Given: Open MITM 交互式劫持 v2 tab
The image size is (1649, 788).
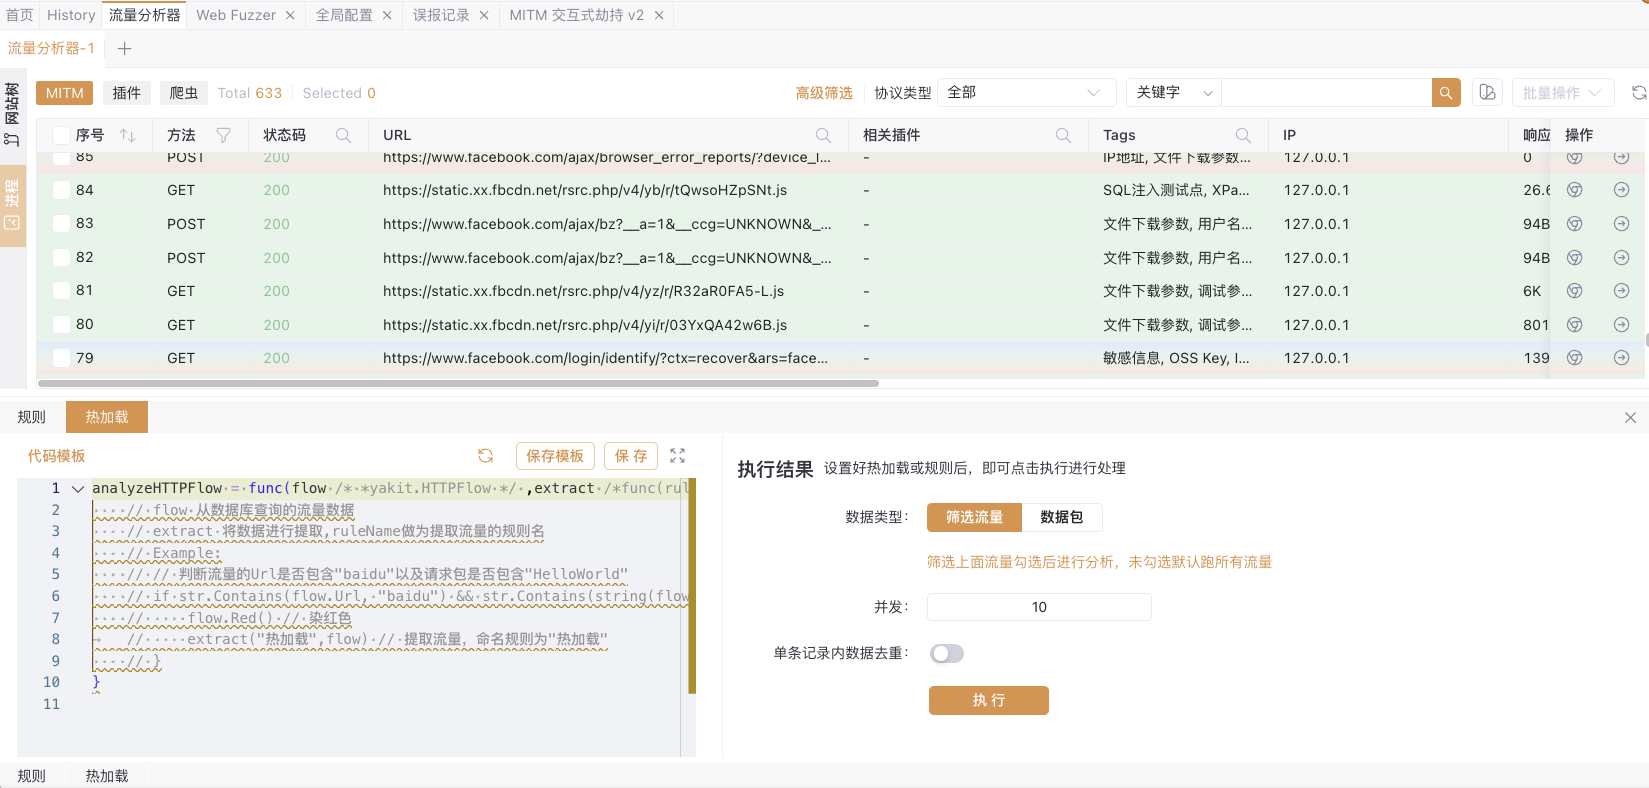Looking at the screenshot, I should click(x=577, y=15).
